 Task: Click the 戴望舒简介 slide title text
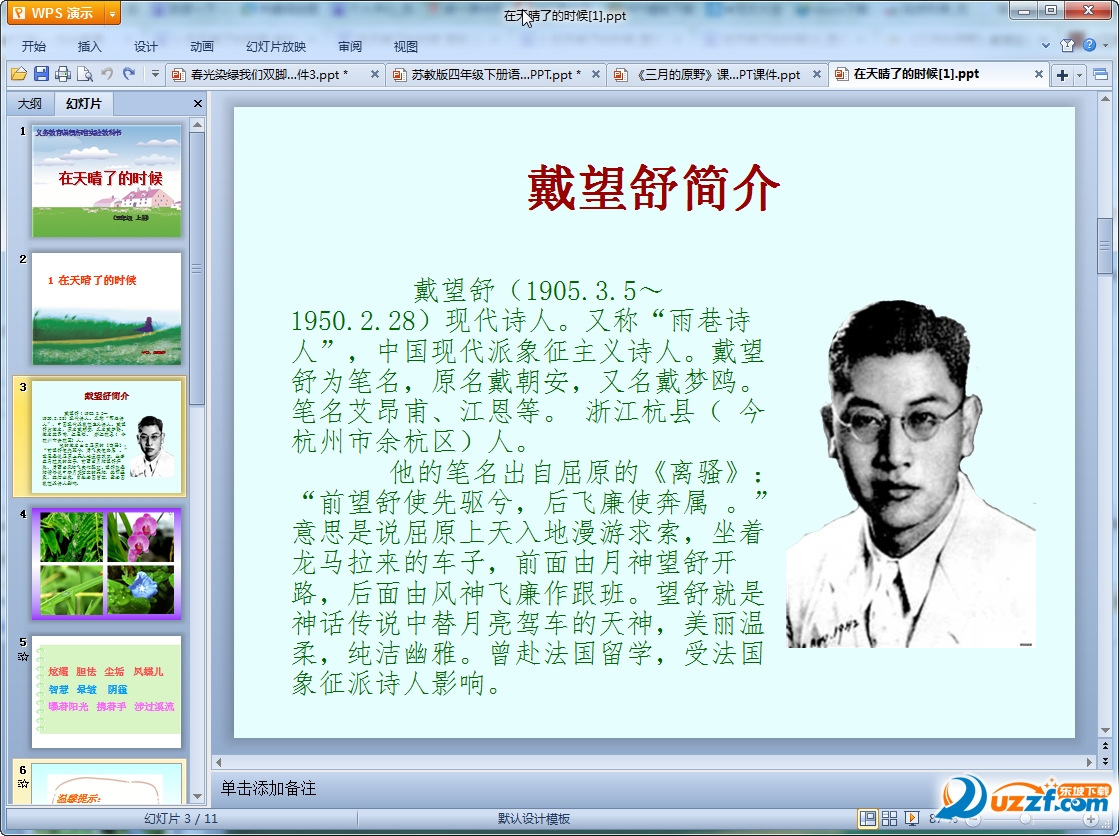653,188
